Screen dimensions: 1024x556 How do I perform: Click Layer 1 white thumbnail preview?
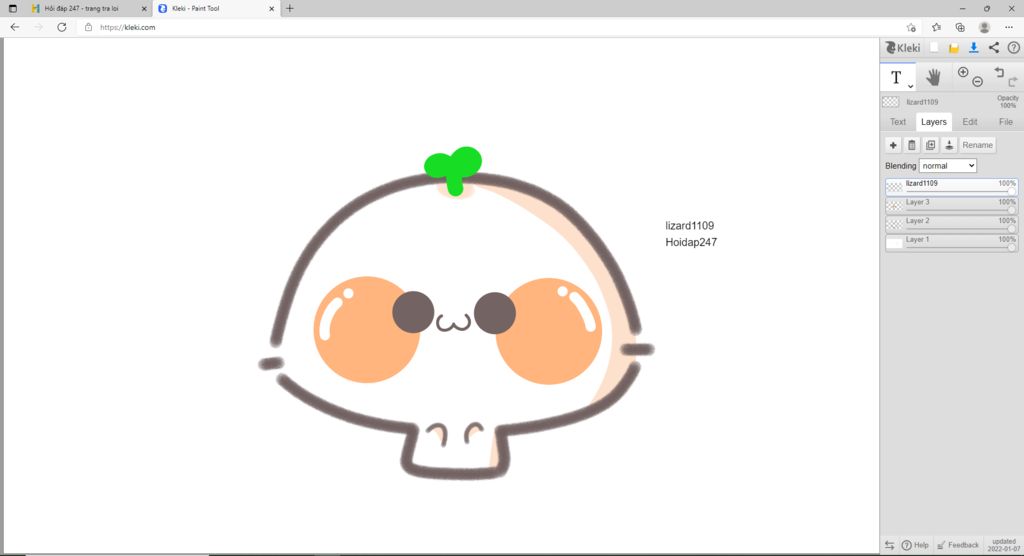pyautogui.click(x=894, y=244)
